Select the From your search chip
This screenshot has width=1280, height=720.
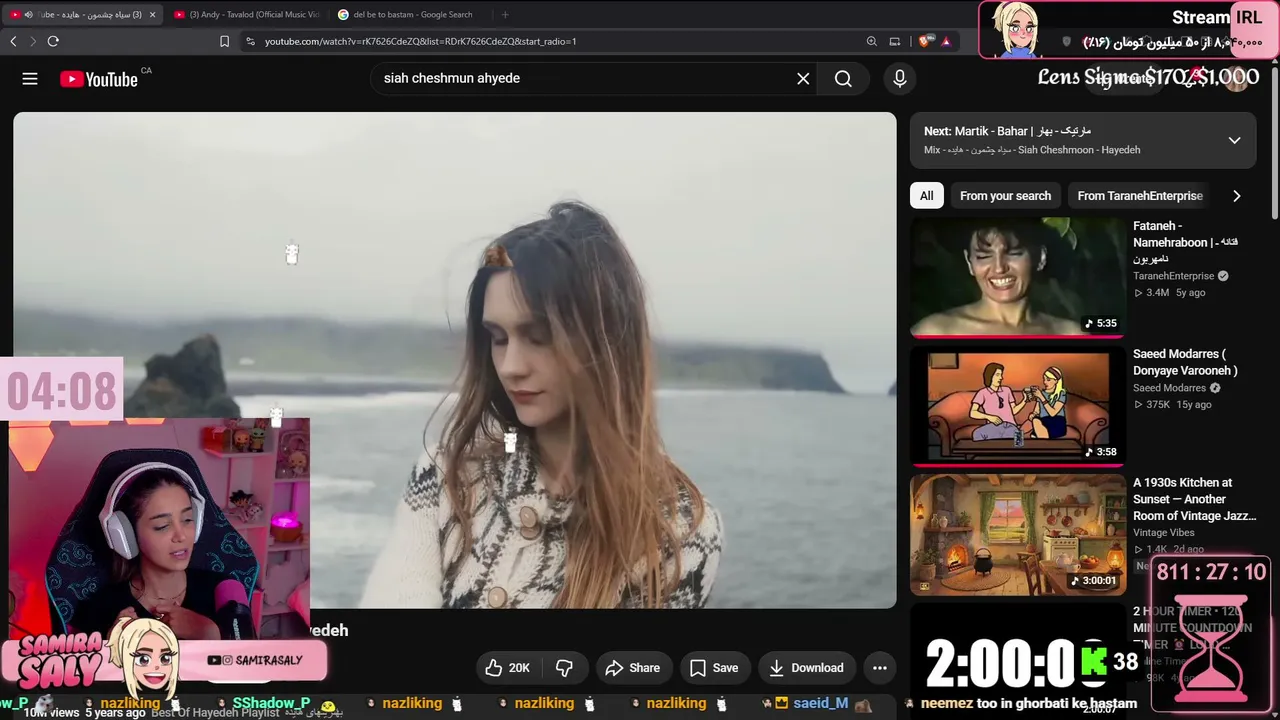tap(1005, 196)
